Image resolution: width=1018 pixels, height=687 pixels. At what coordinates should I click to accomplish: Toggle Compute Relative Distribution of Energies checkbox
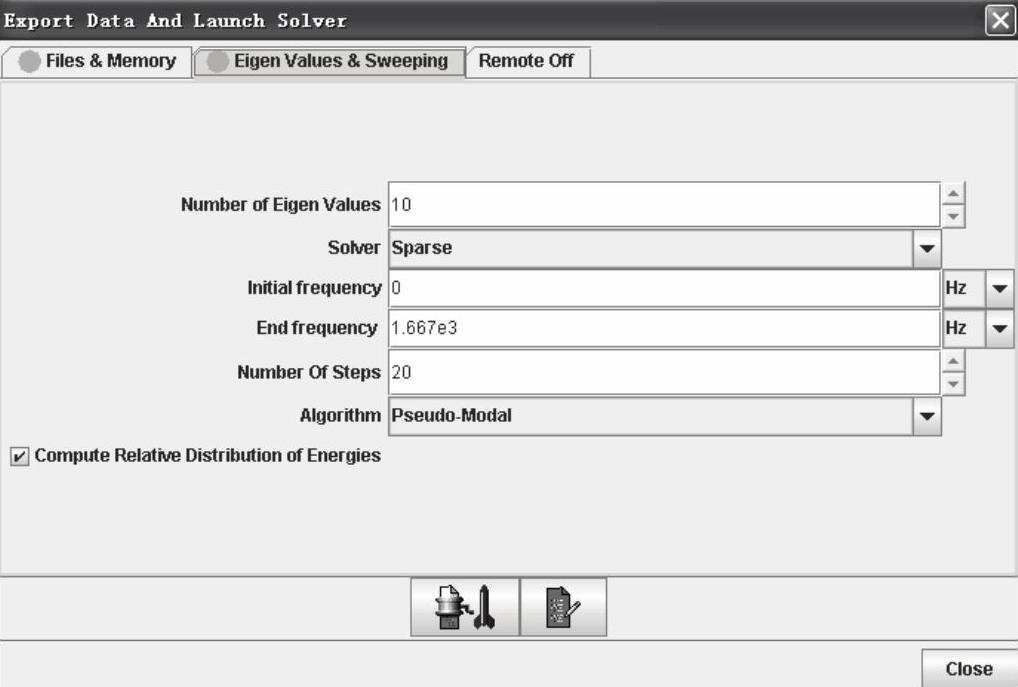pyautogui.click(x=19, y=456)
